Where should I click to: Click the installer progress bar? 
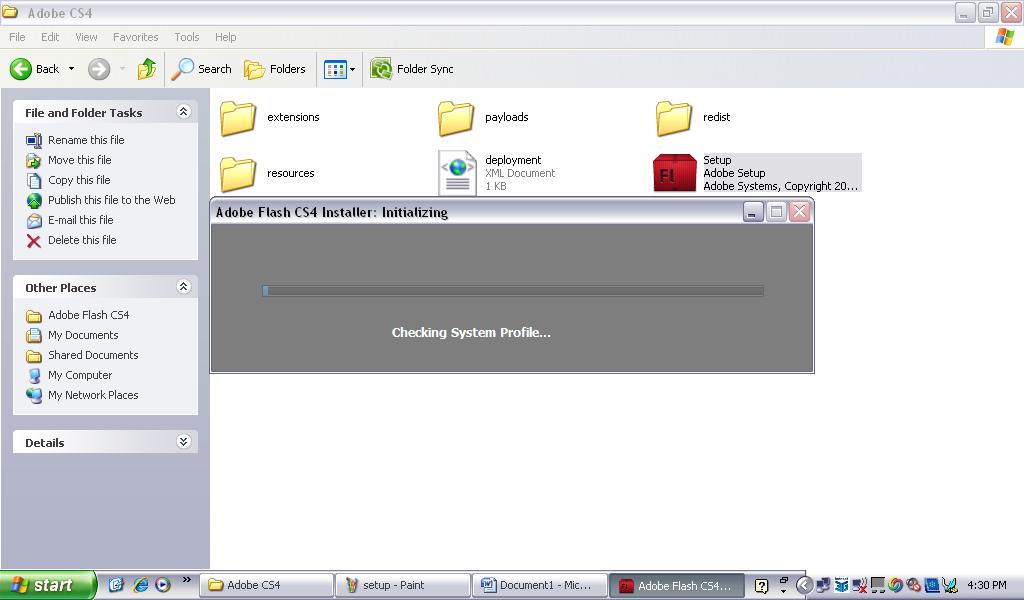(x=512, y=290)
